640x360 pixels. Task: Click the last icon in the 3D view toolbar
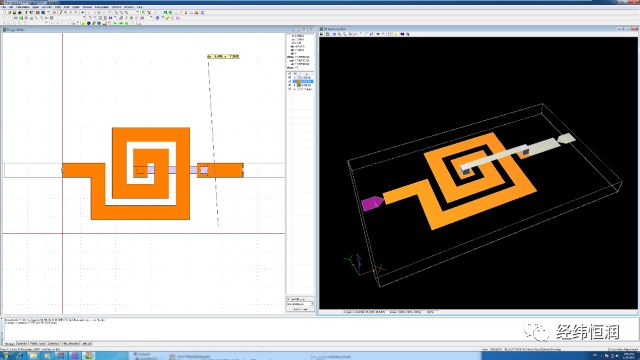click(x=408, y=34)
